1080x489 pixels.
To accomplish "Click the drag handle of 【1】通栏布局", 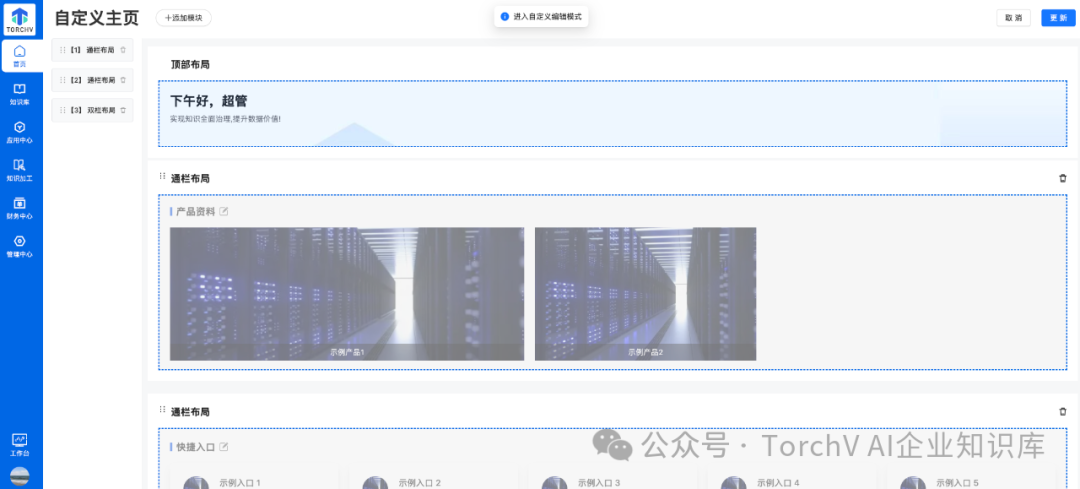I will pos(63,50).
